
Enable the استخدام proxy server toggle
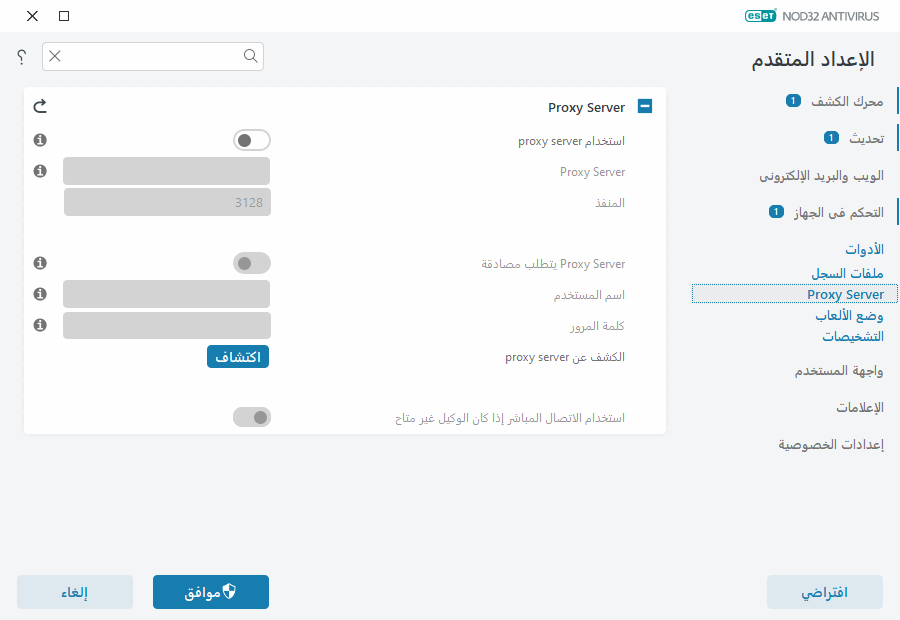click(252, 140)
